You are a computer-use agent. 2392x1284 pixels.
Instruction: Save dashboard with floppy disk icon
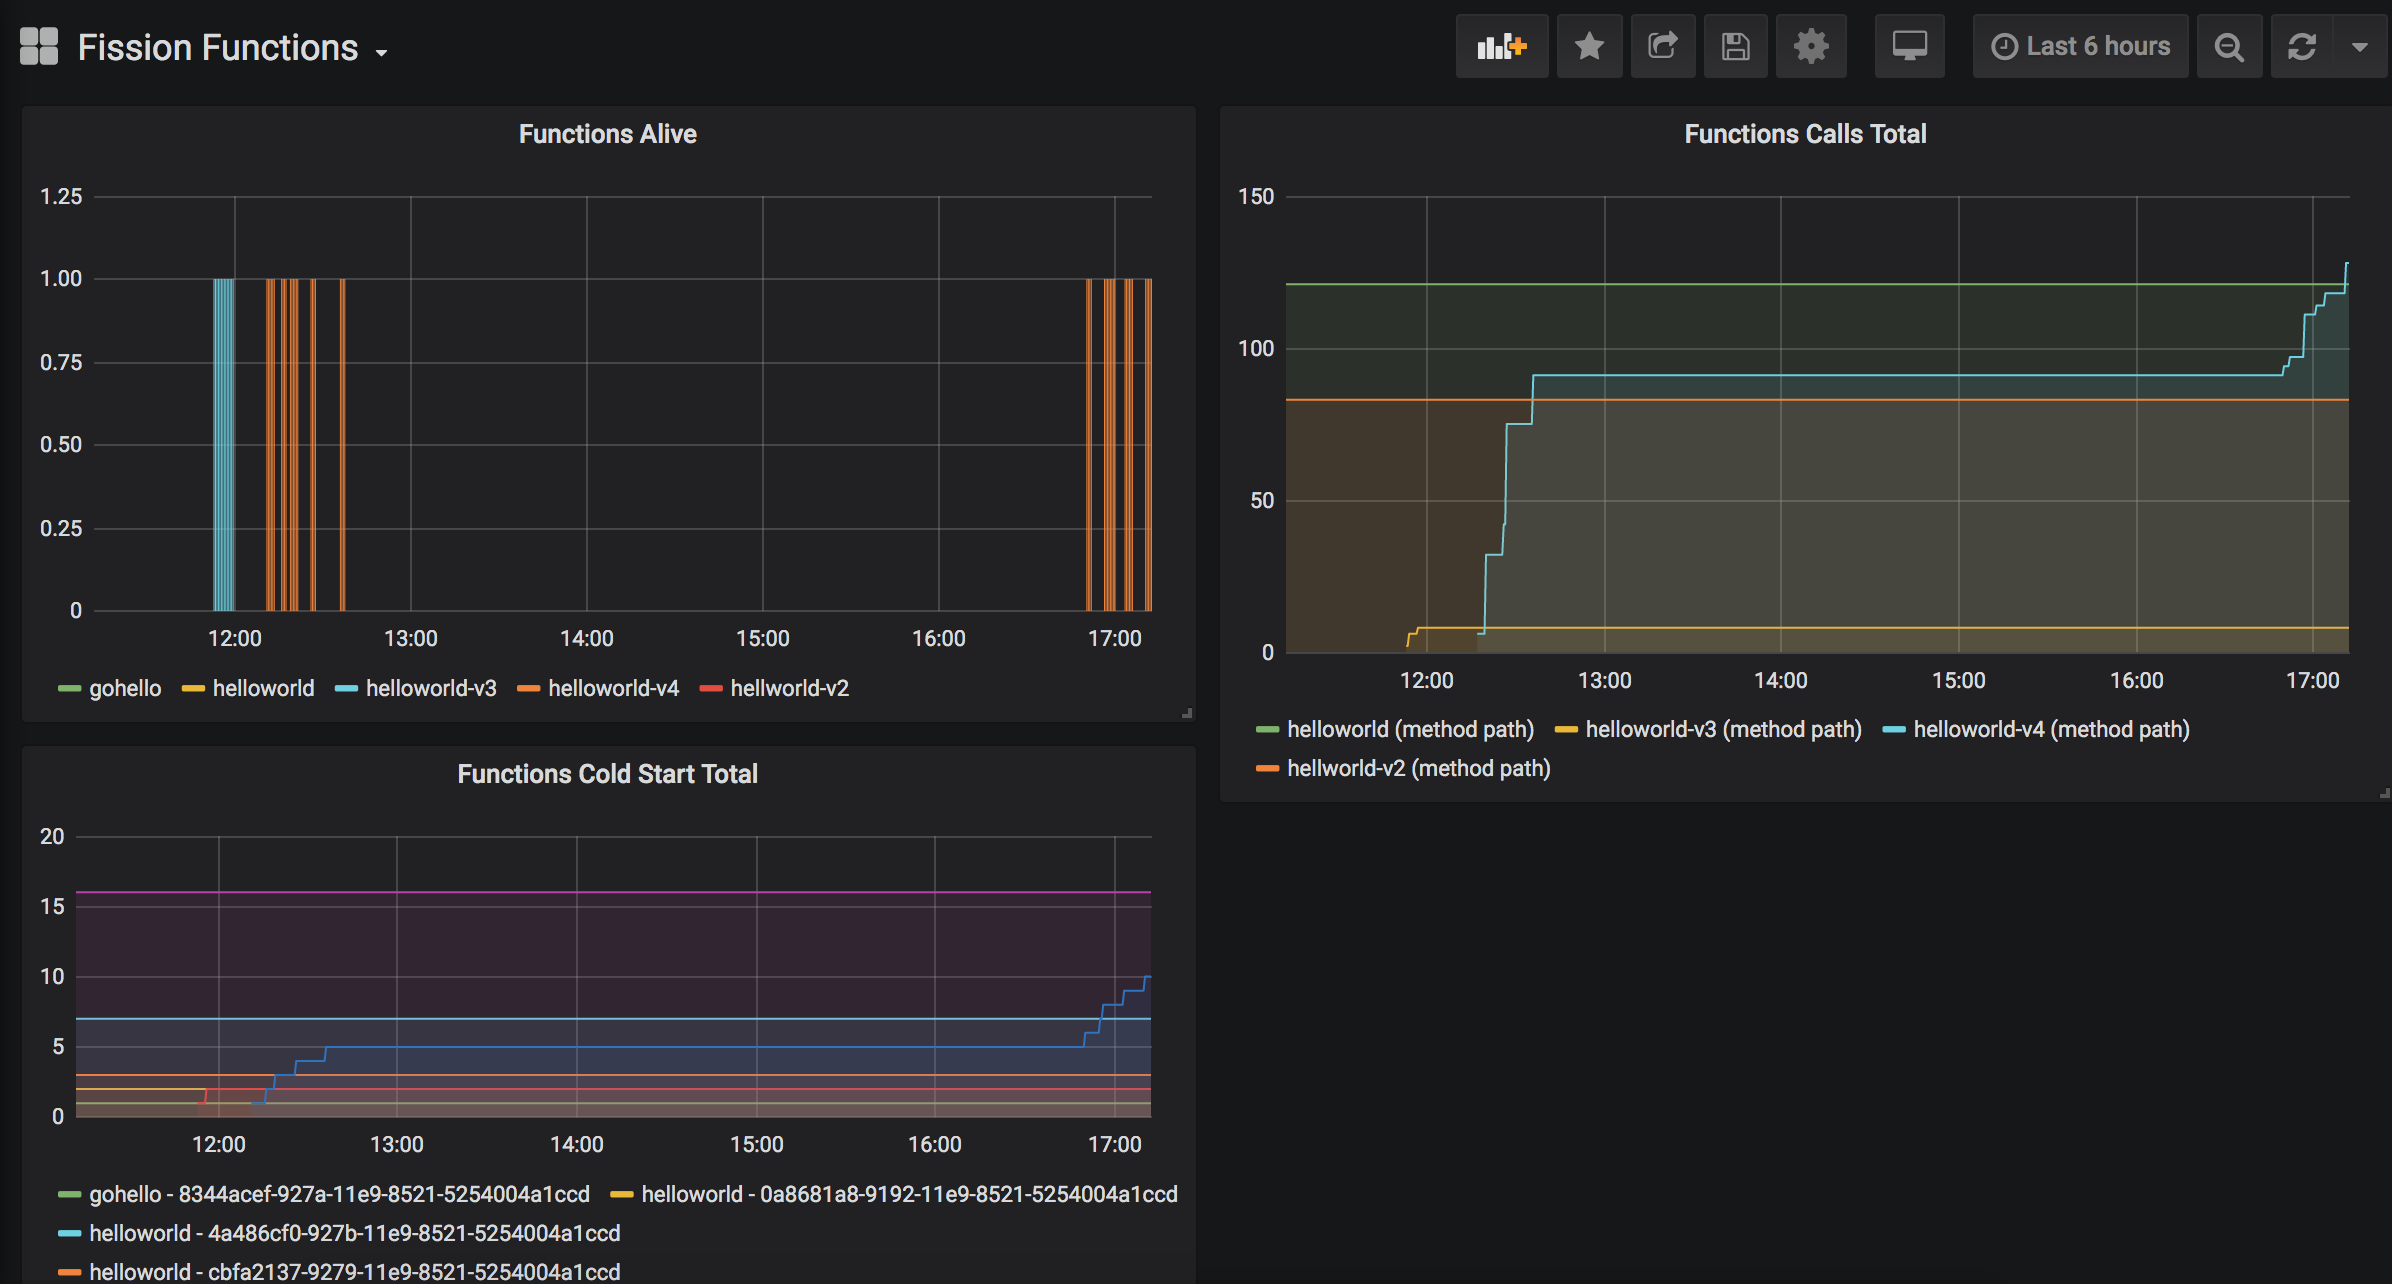click(1735, 47)
